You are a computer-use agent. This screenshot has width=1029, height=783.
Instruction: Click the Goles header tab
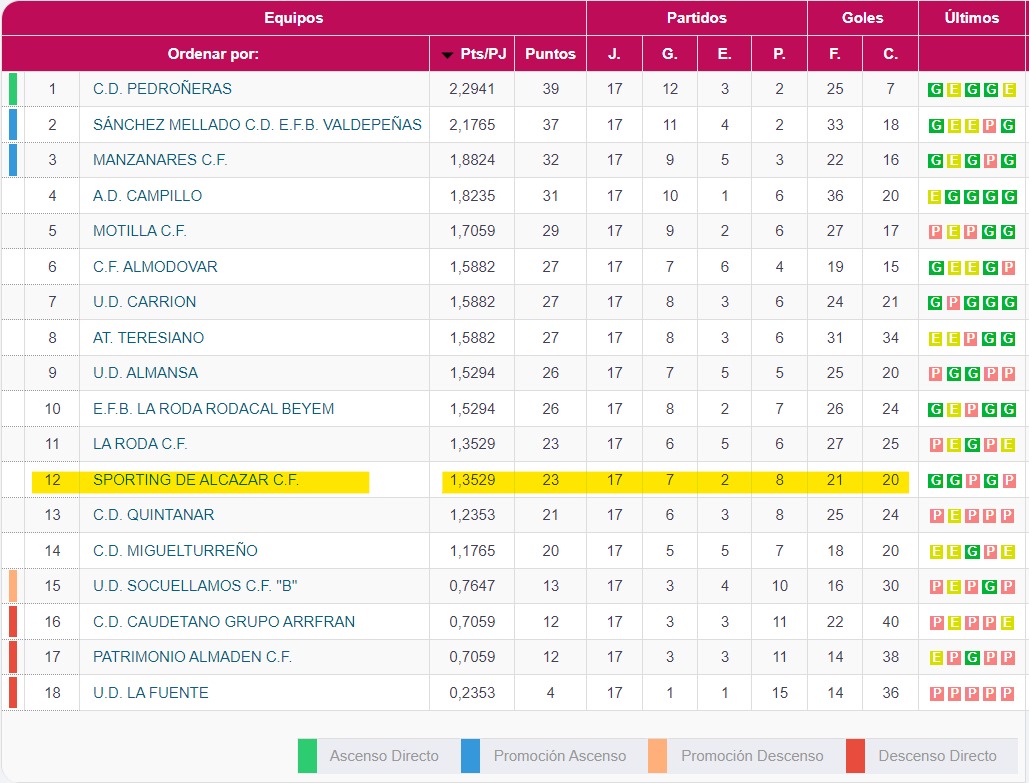[x=862, y=18]
